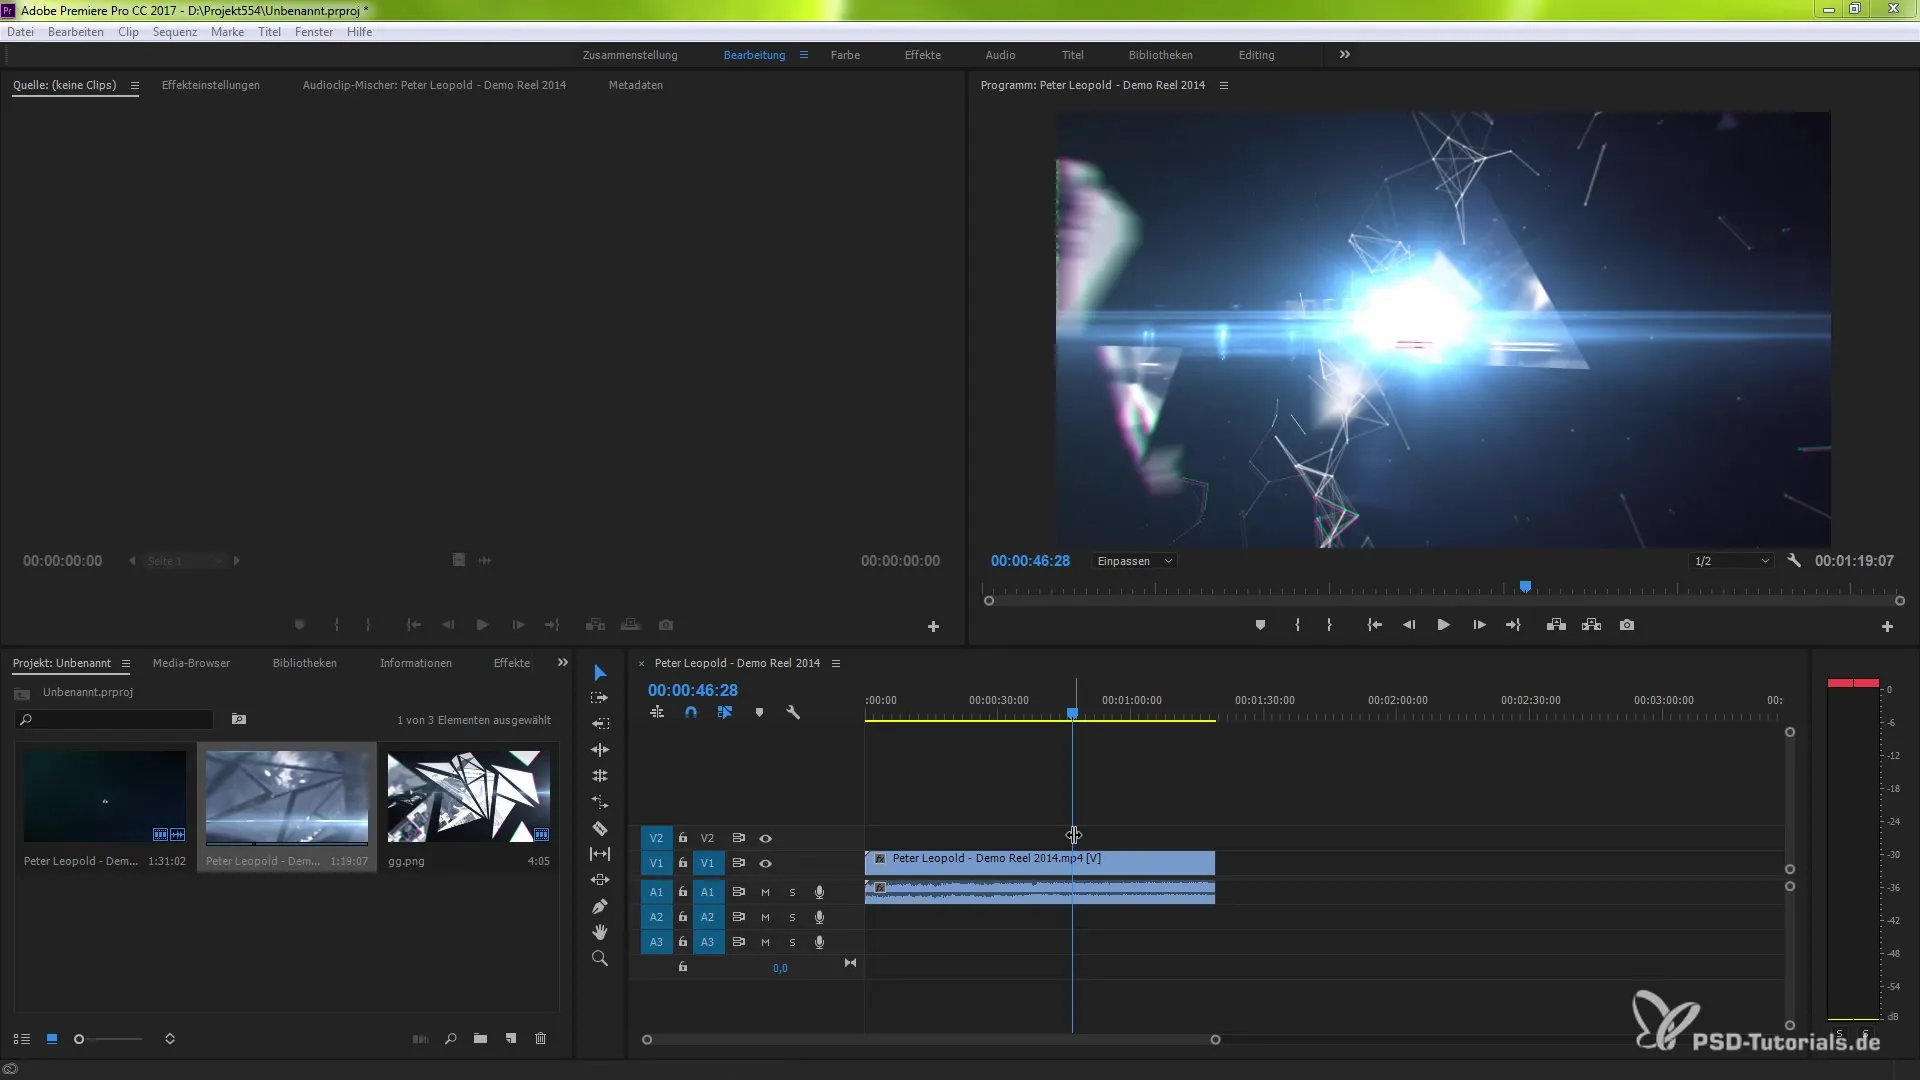Image resolution: width=1920 pixels, height=1080 pixels.
Task: Click program monitor playhead scrubber
Action: tap(1525, 587)
